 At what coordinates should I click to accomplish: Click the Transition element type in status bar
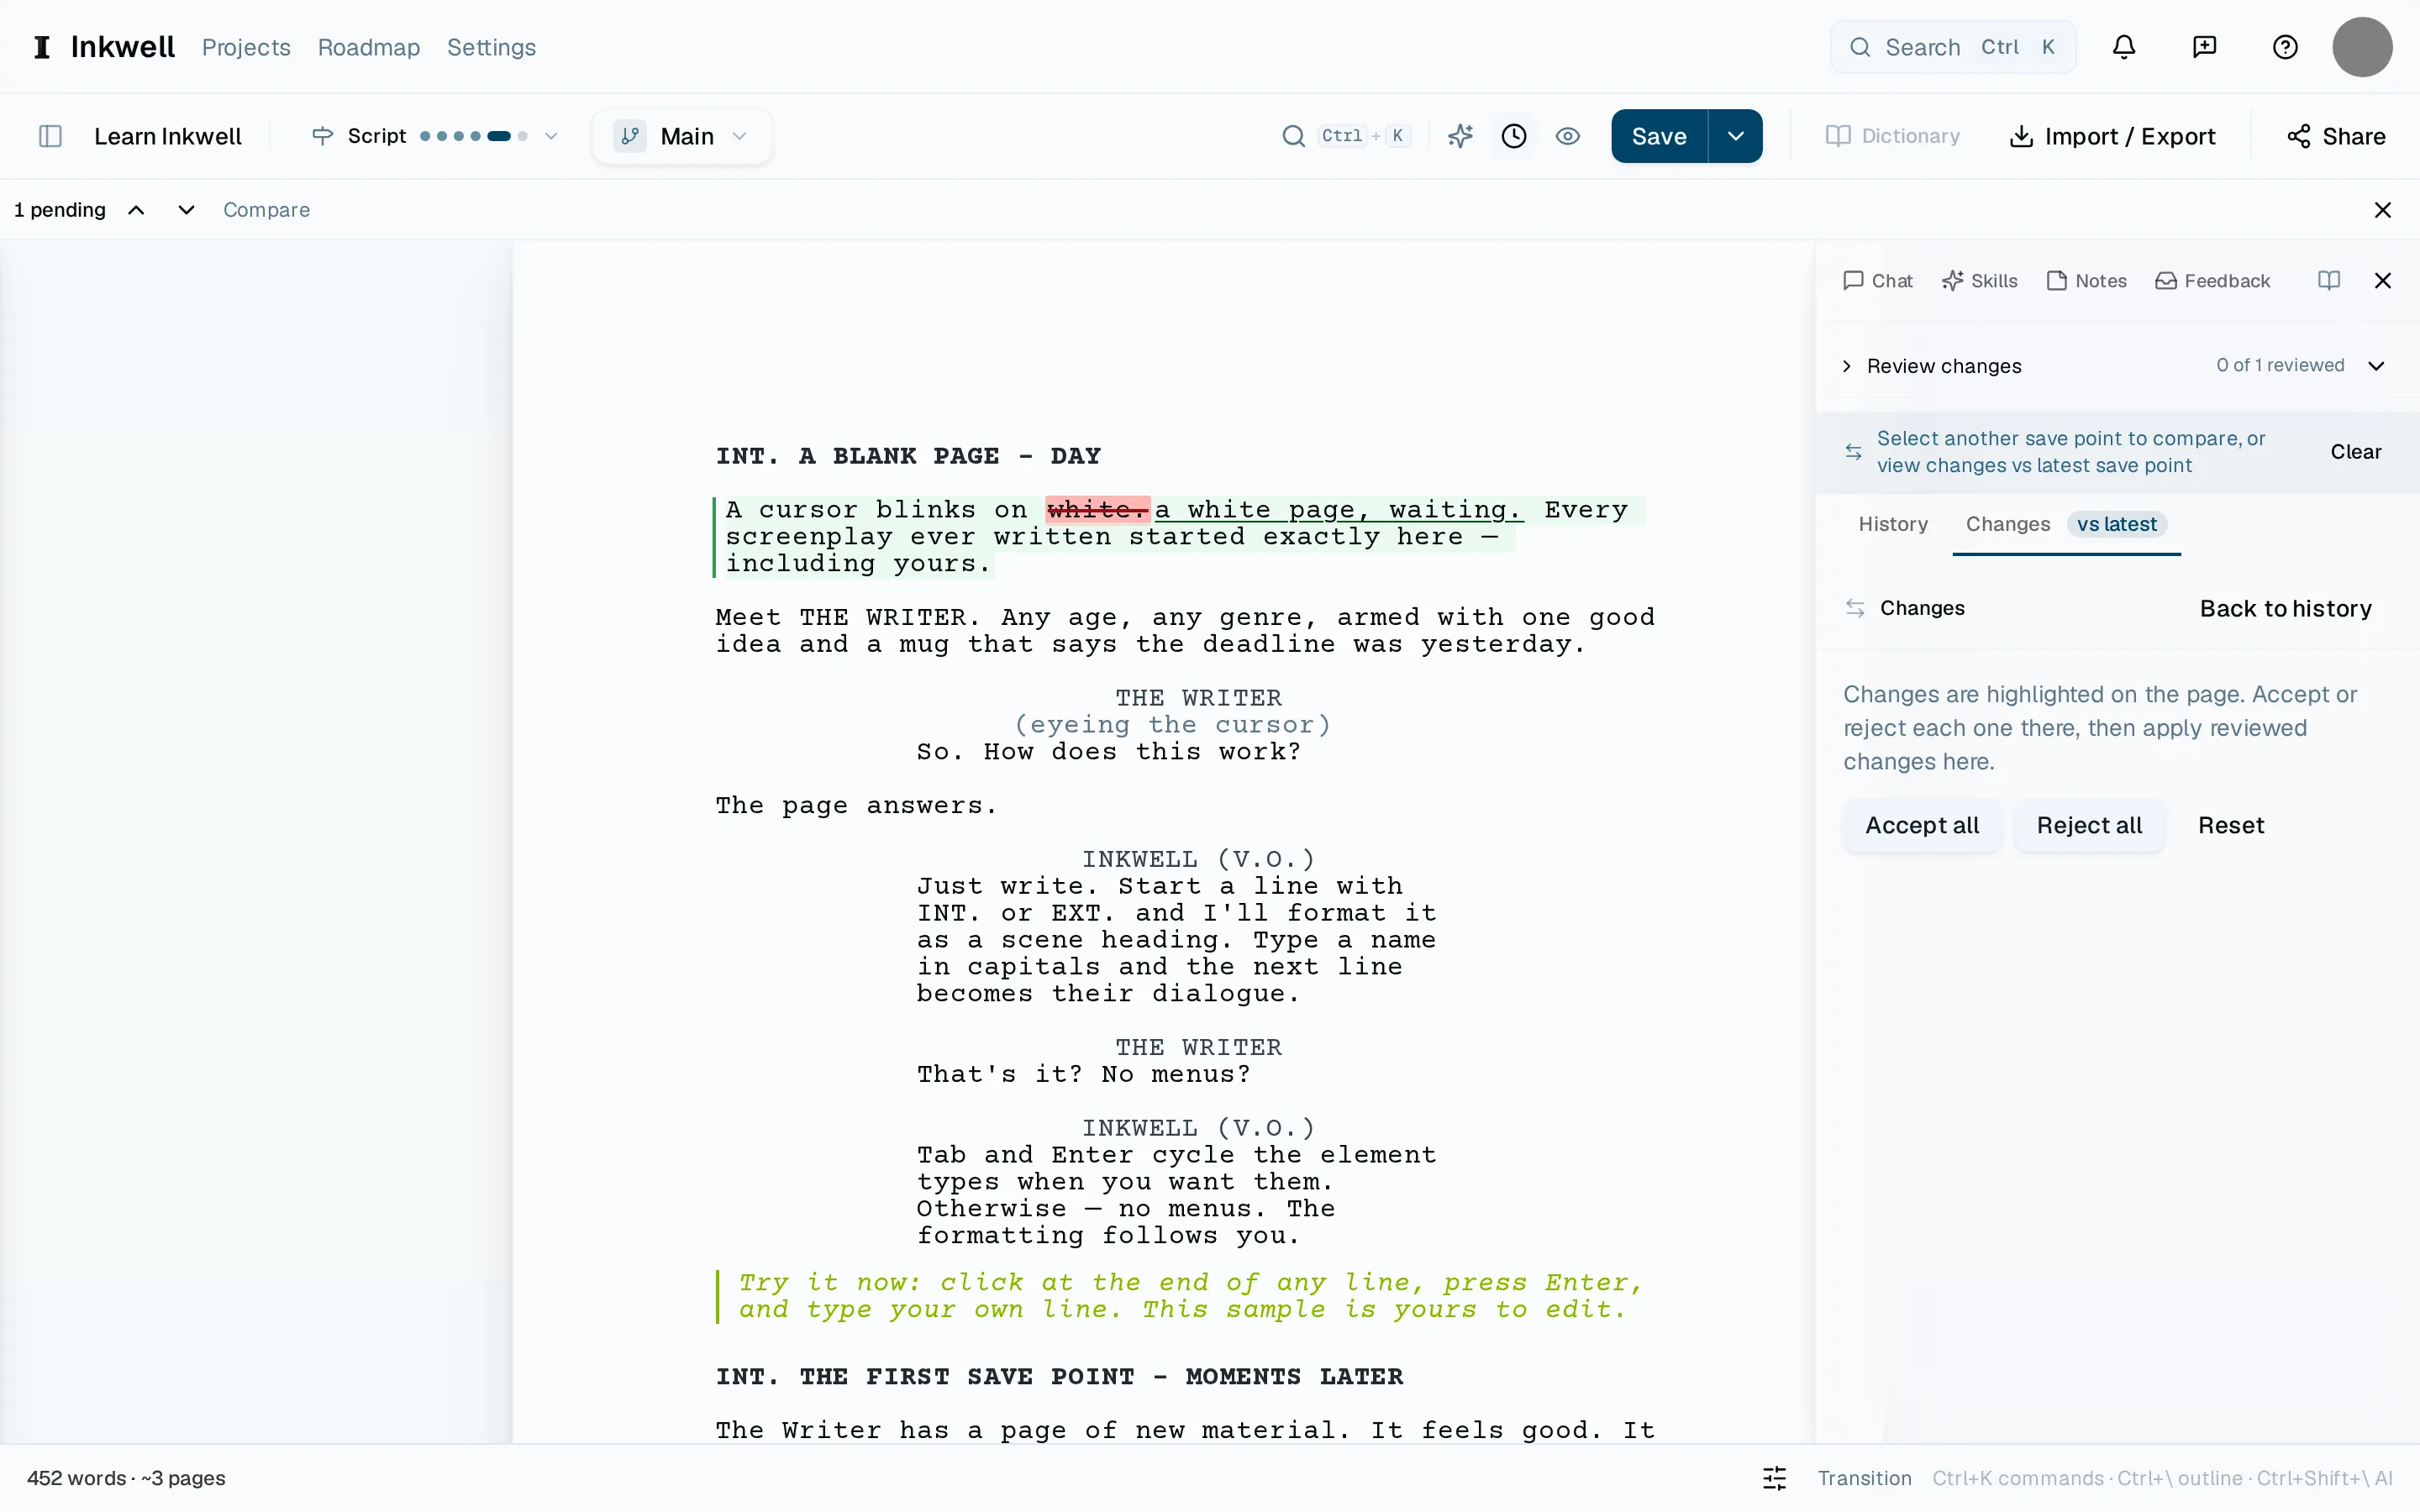coord(1864,1478)
